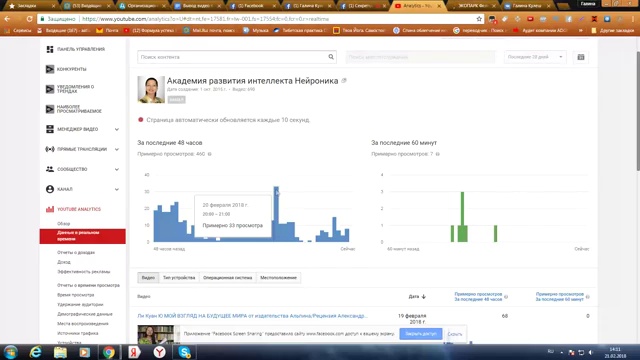Select the Видео tab
Image resolution: width=640 pixels, height=360 pixels.
(x=148, y=278)
